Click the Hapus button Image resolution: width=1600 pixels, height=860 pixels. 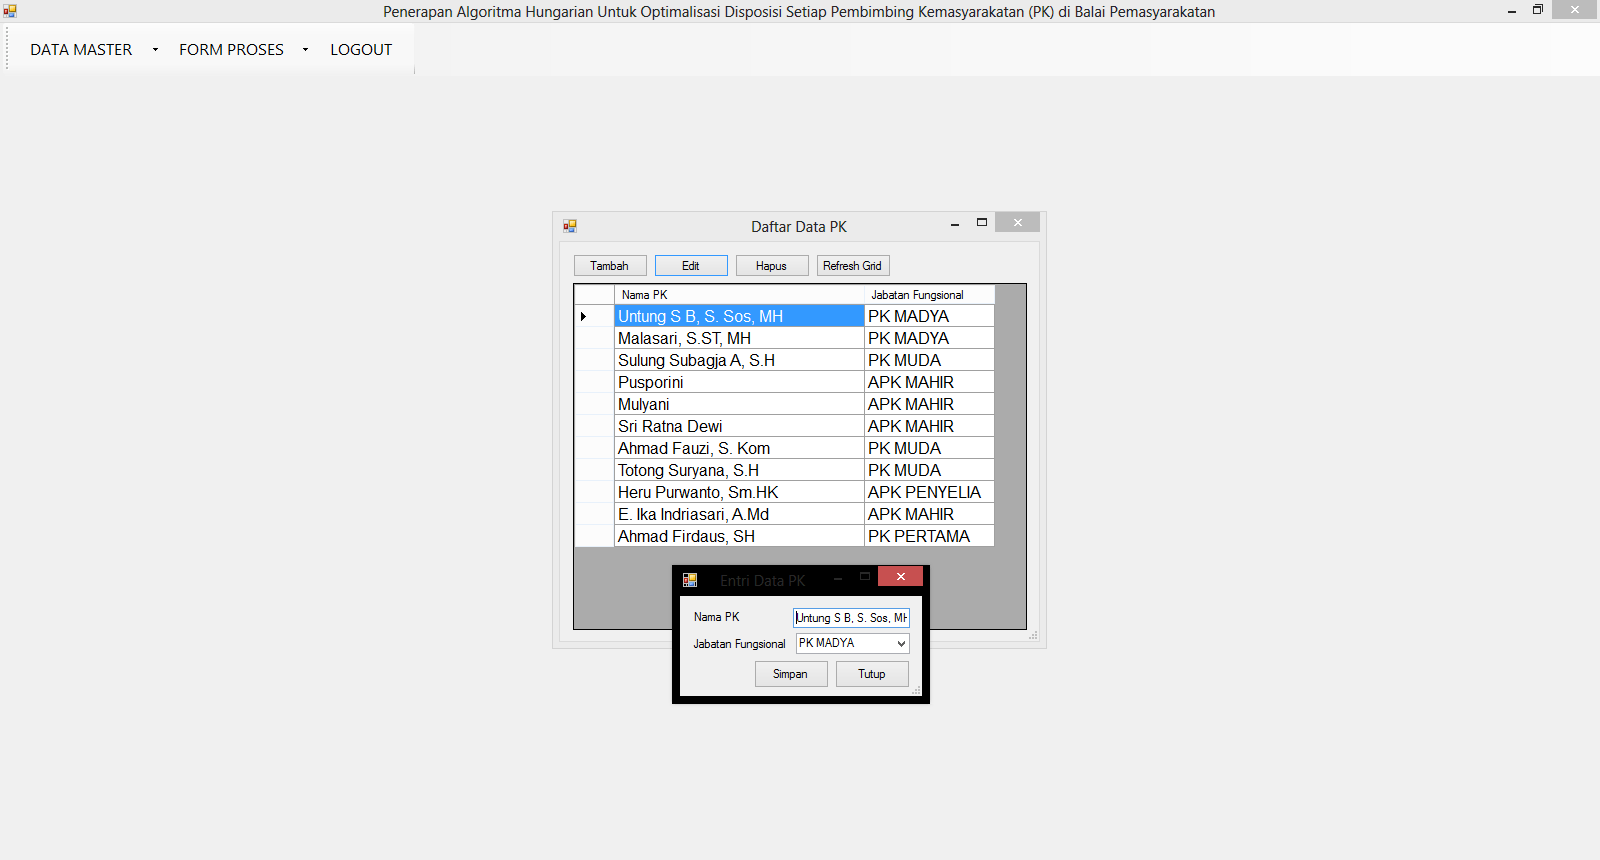click(x=771, y=266)
